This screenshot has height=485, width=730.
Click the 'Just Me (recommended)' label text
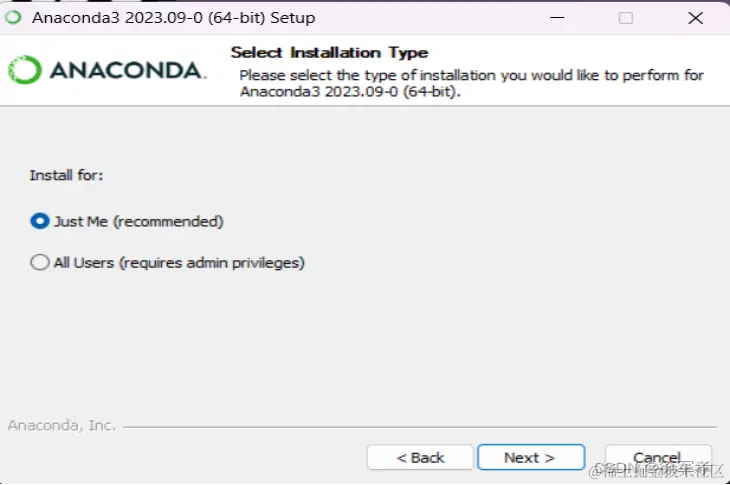click(139, 222)
